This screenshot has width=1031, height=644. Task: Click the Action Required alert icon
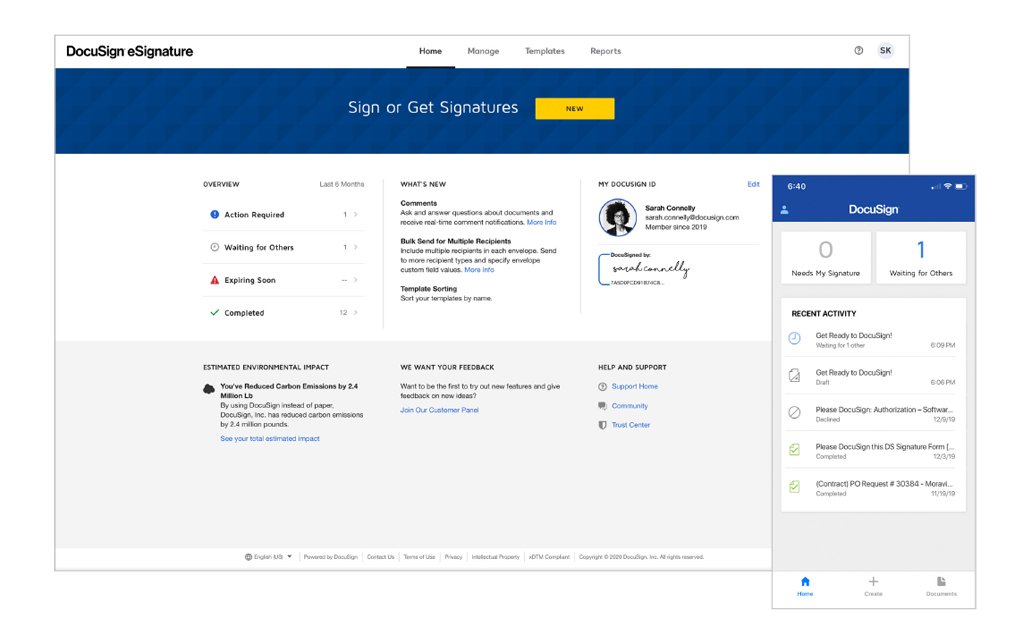[214, 215]
